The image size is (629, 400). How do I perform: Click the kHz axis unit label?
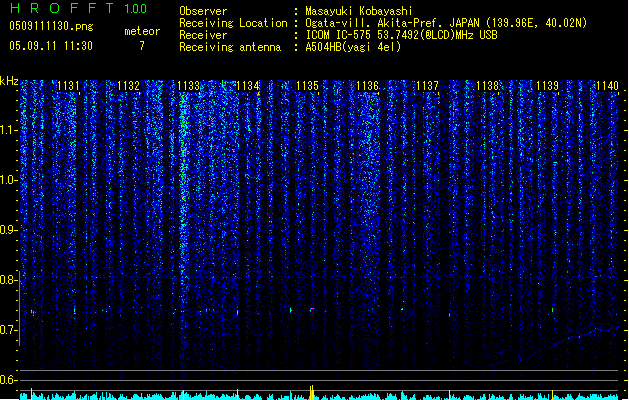click(9, 81)
